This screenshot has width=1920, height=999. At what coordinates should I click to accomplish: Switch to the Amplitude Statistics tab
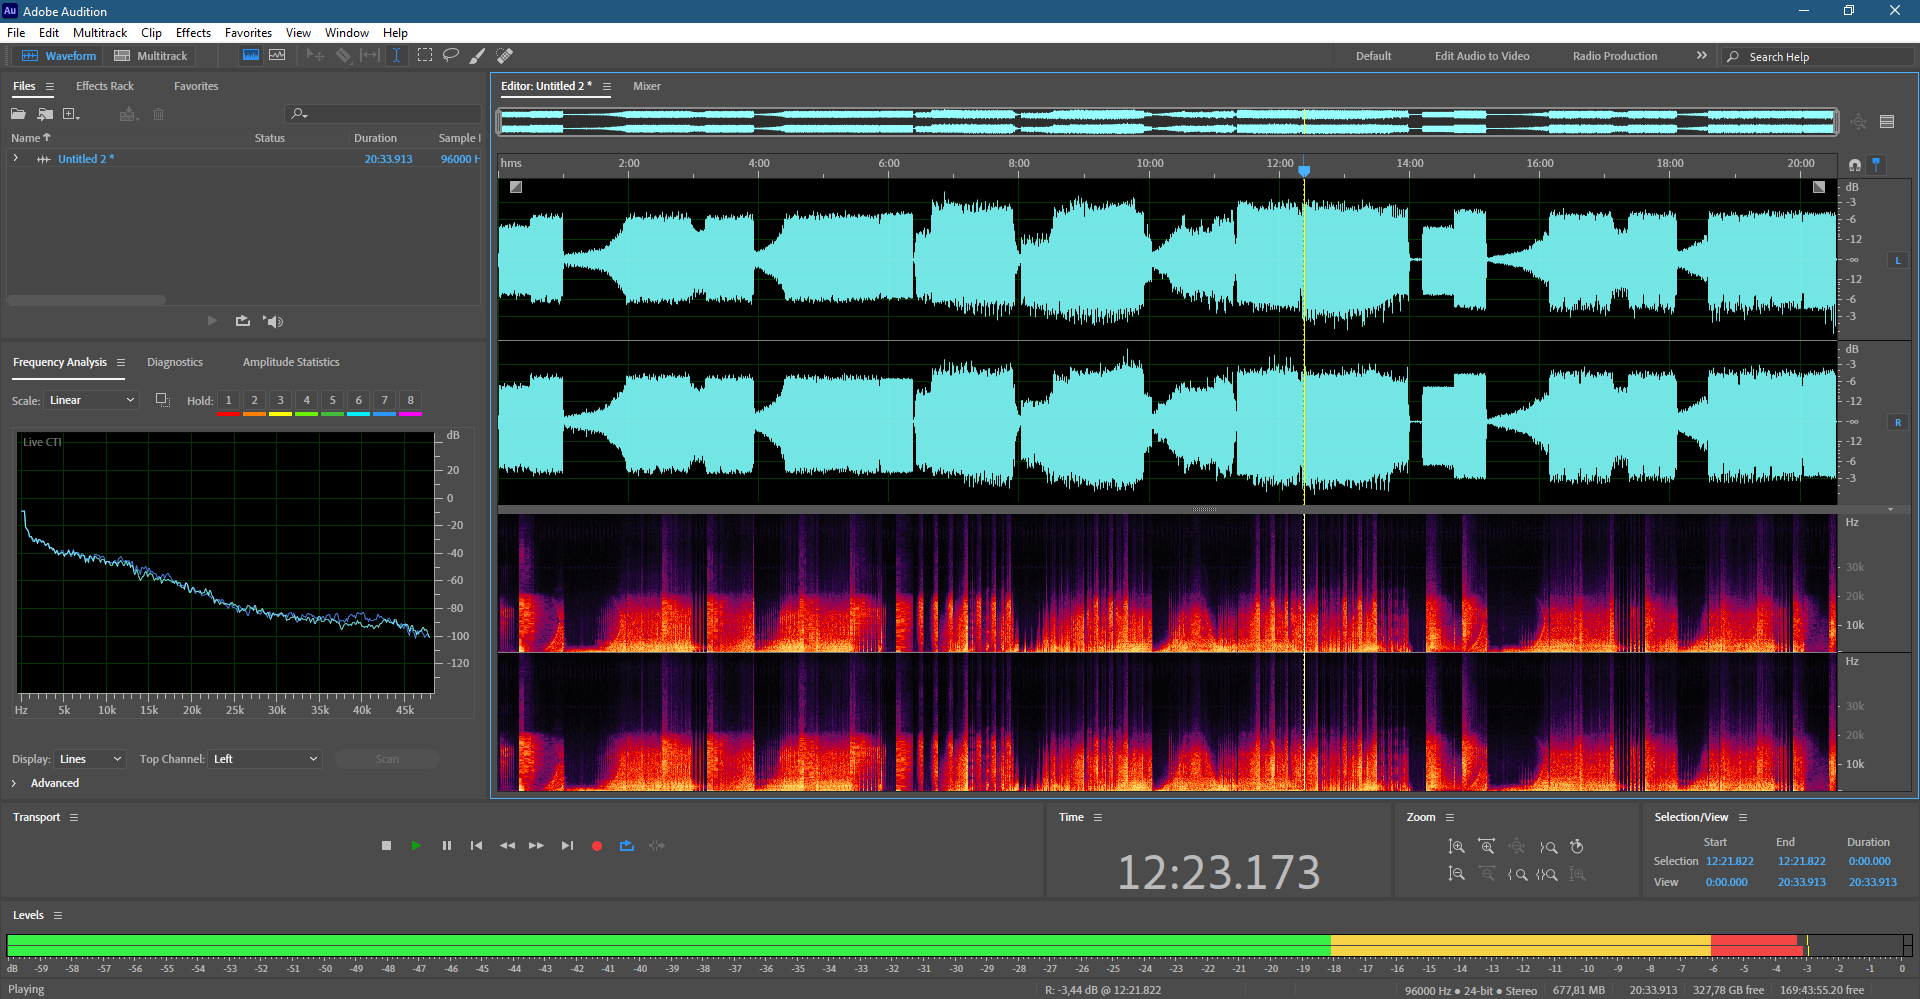click(x=290, y=362)
